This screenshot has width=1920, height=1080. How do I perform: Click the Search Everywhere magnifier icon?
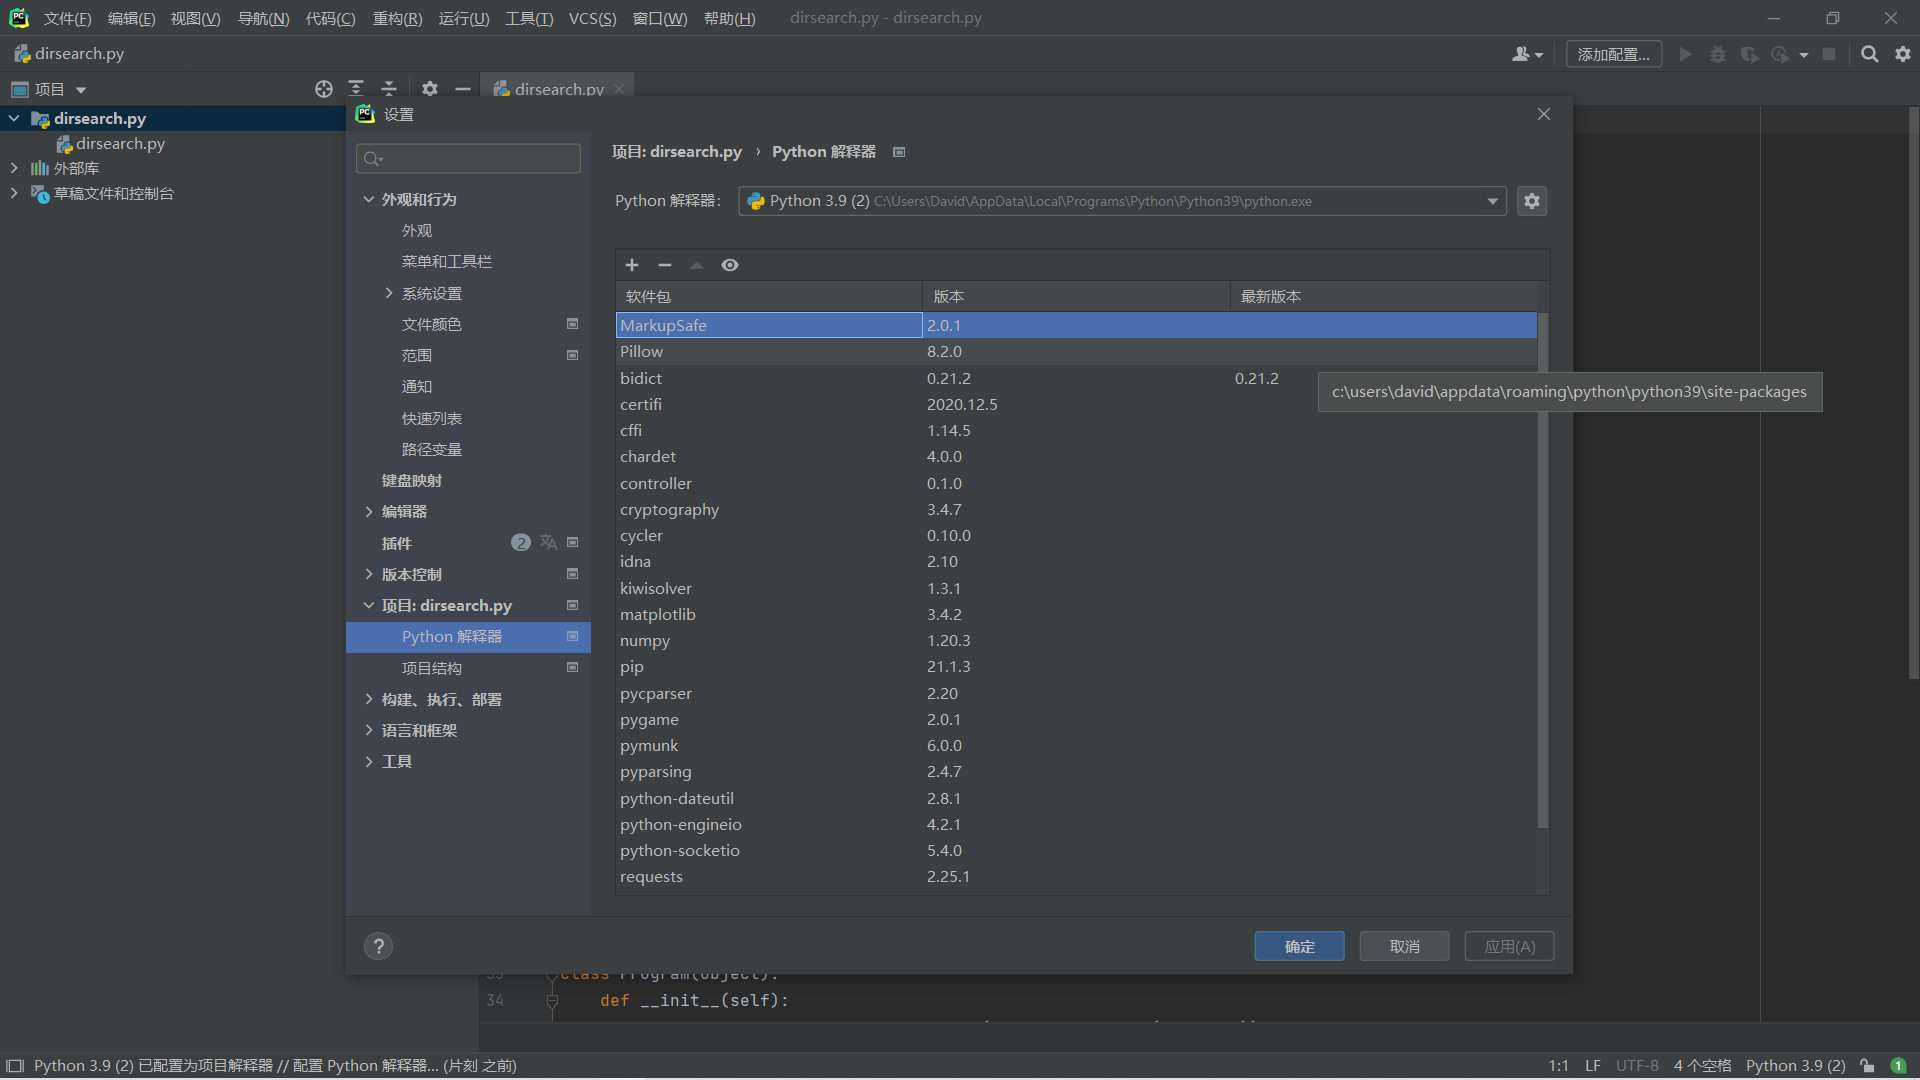pos(1869,54)
